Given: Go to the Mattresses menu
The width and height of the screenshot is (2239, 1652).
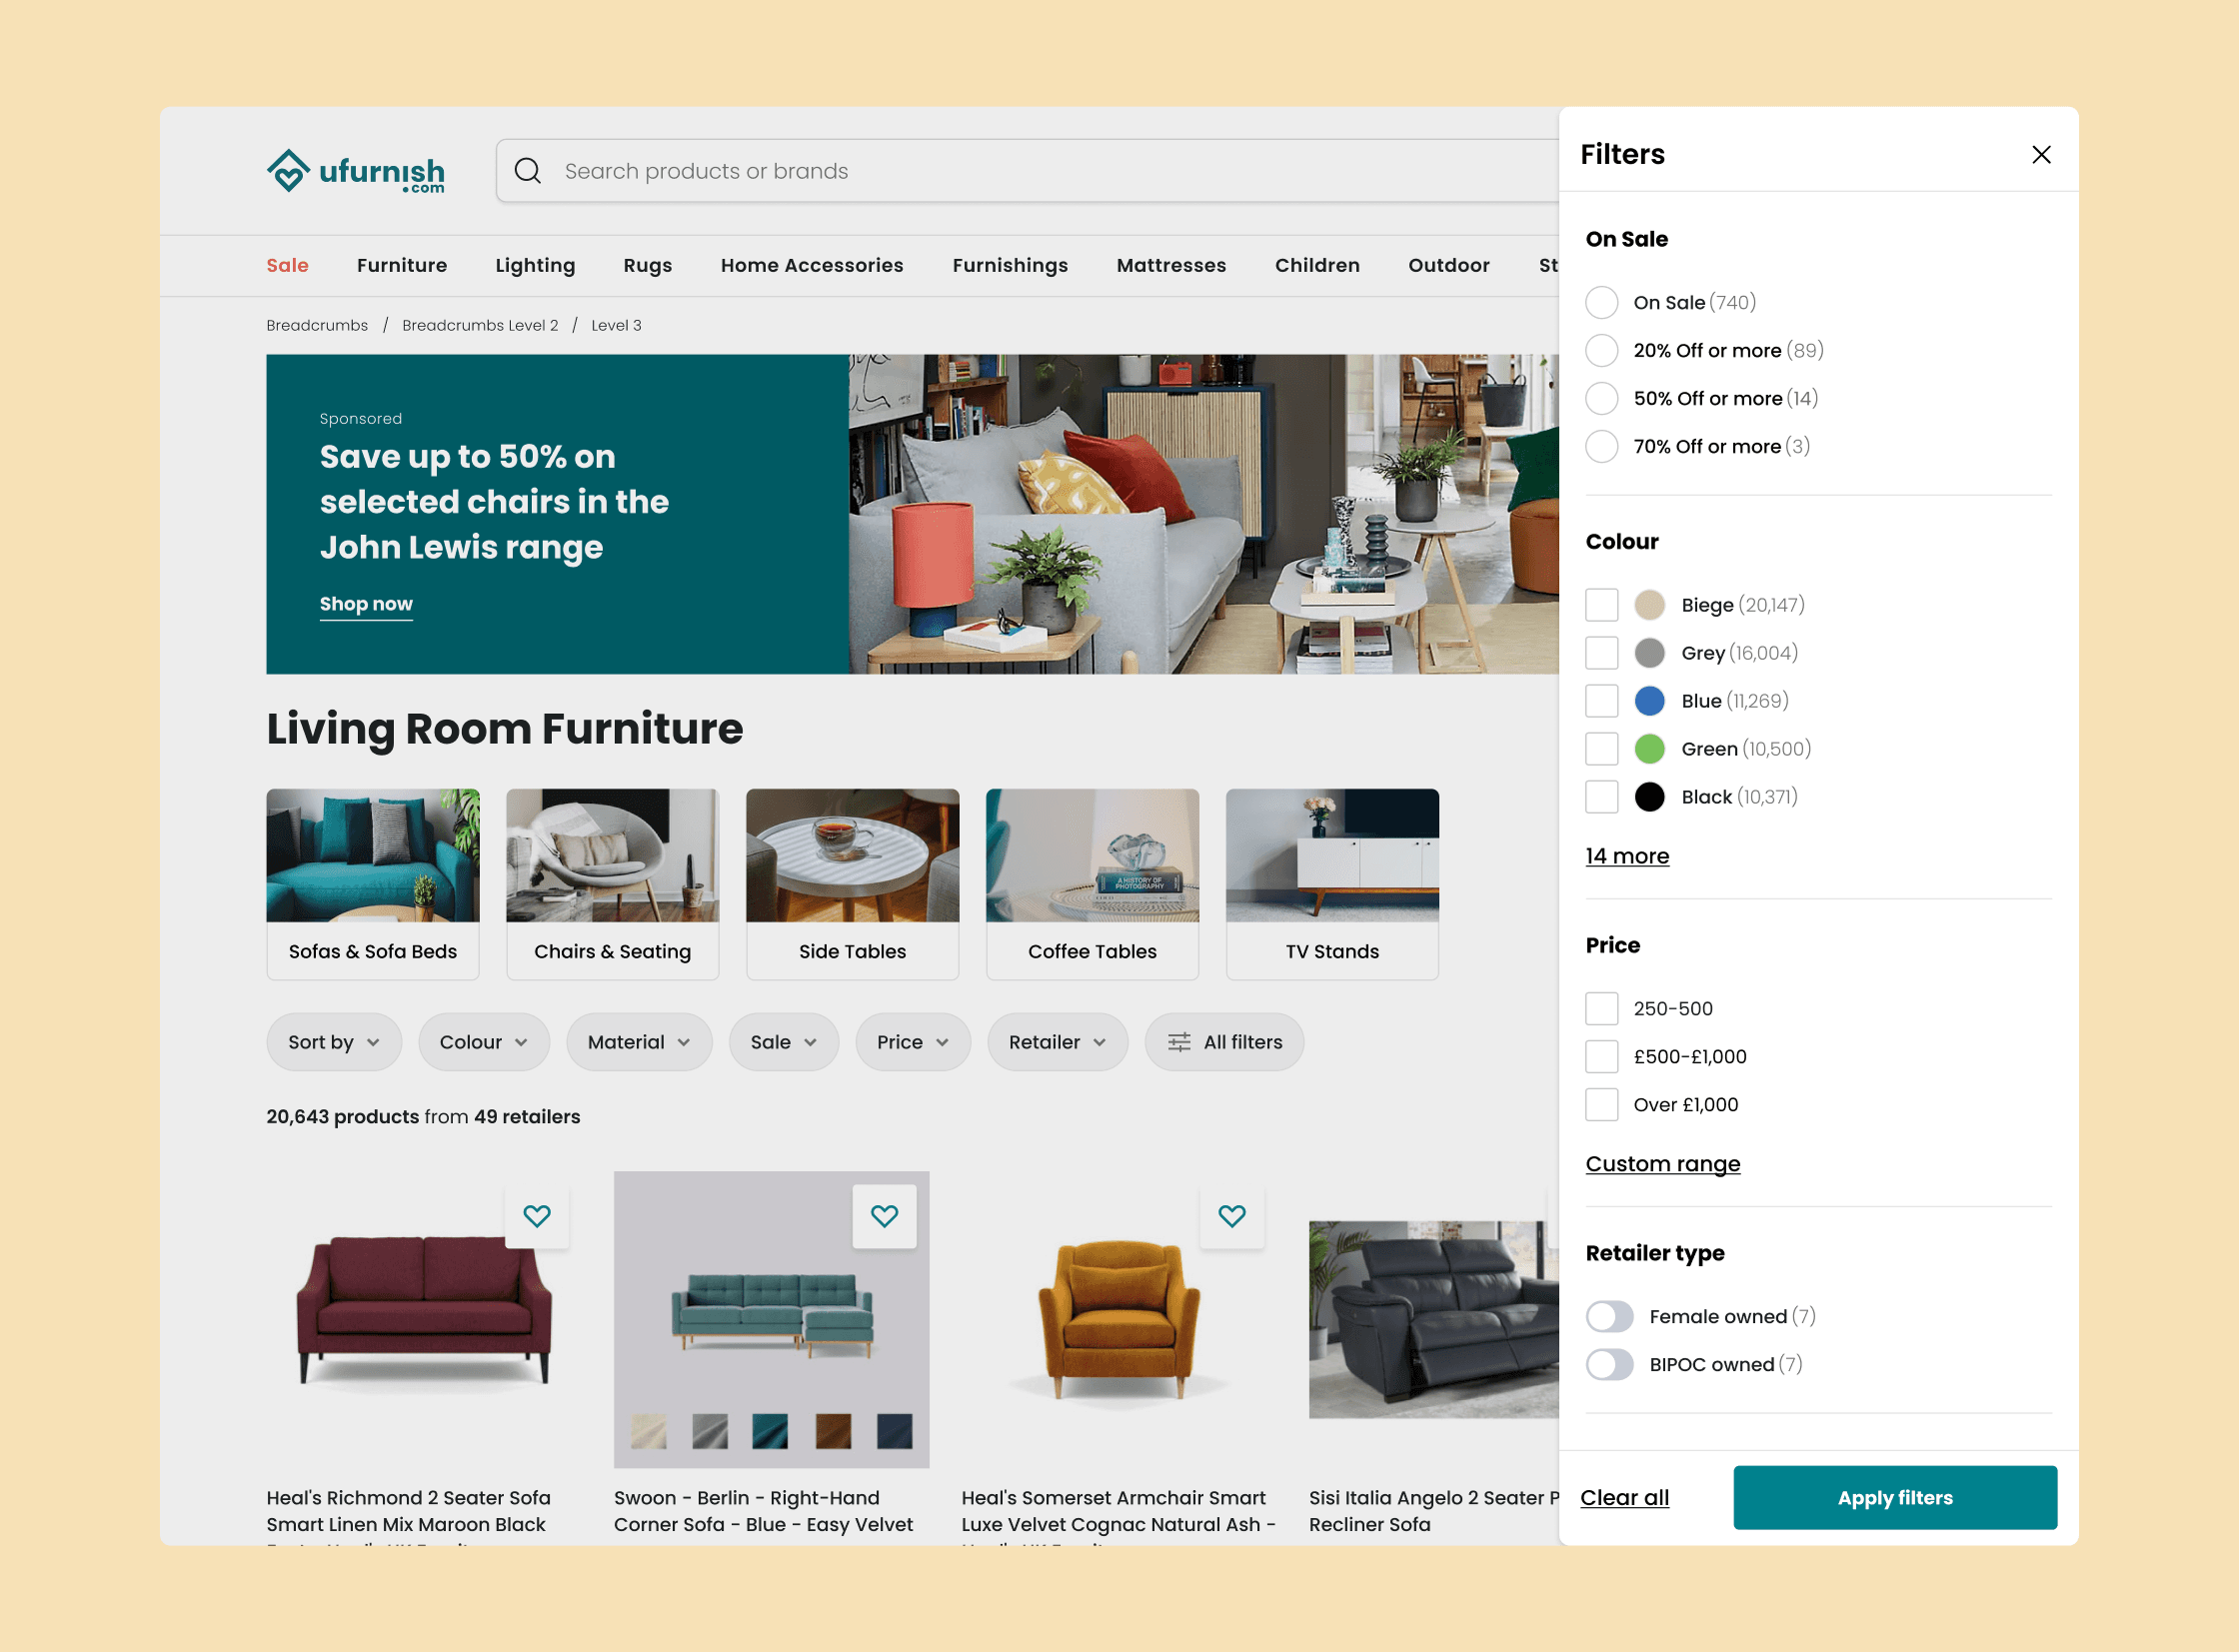Looking at the screenshot, I should (x=1170, y=265).
